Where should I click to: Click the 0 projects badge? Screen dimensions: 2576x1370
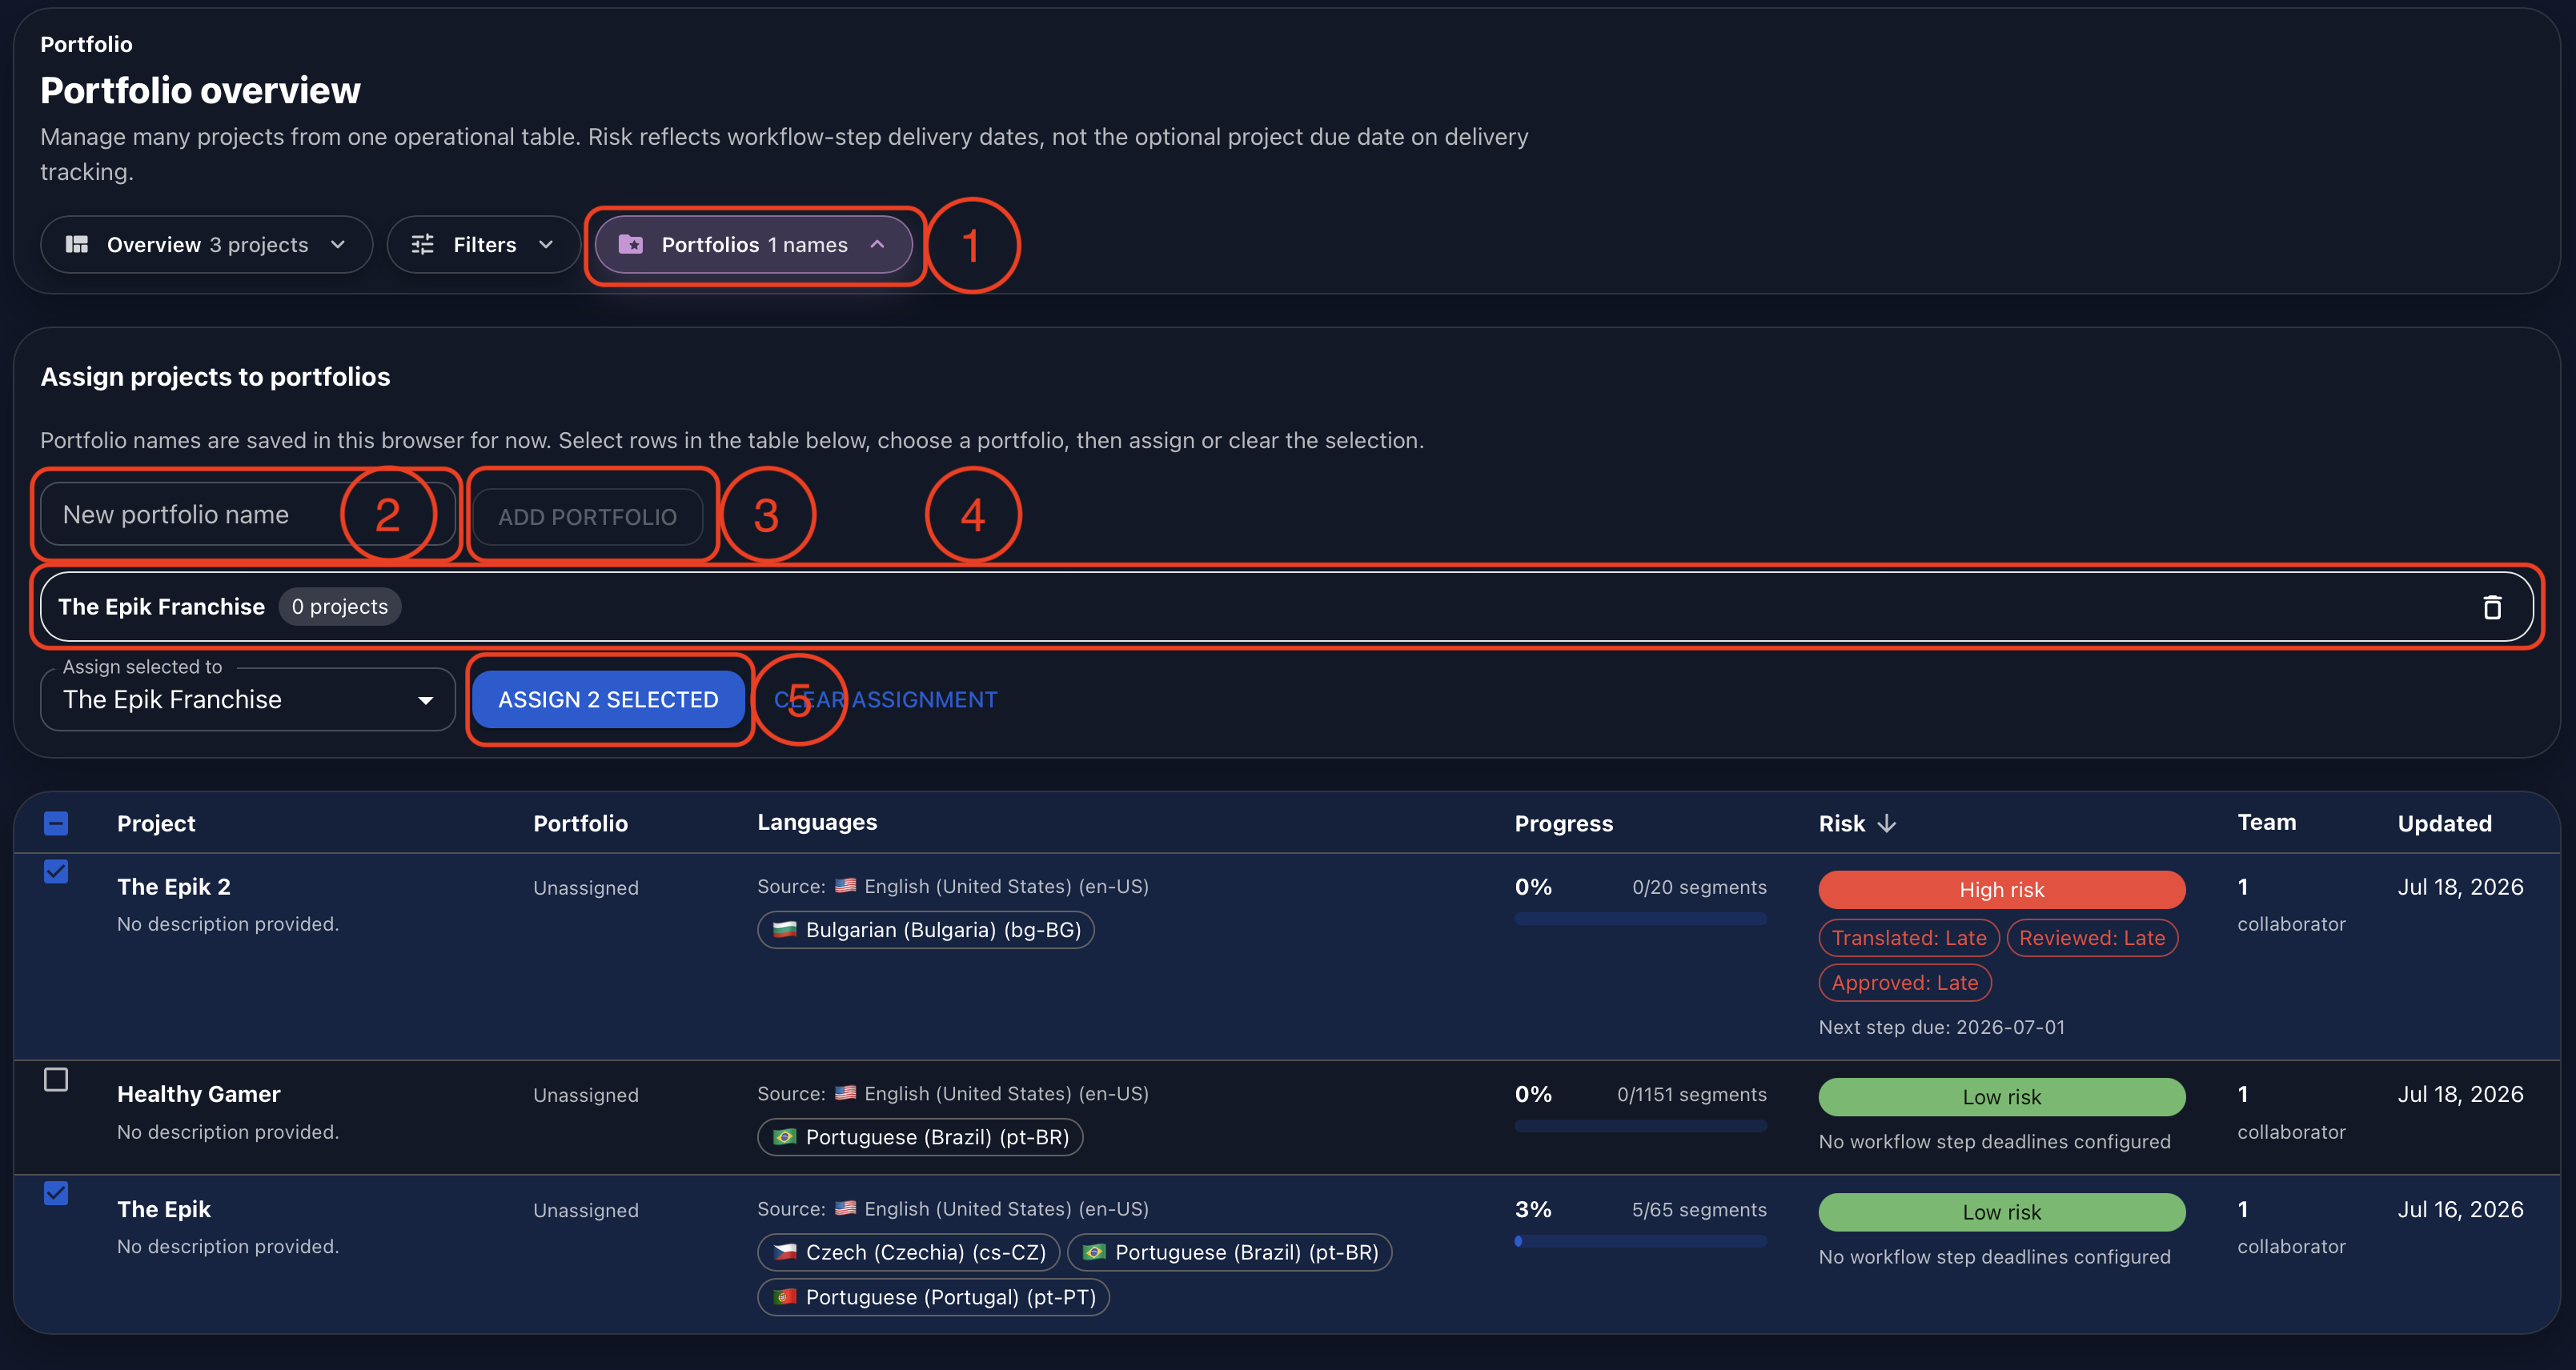(x=340, y=607)
